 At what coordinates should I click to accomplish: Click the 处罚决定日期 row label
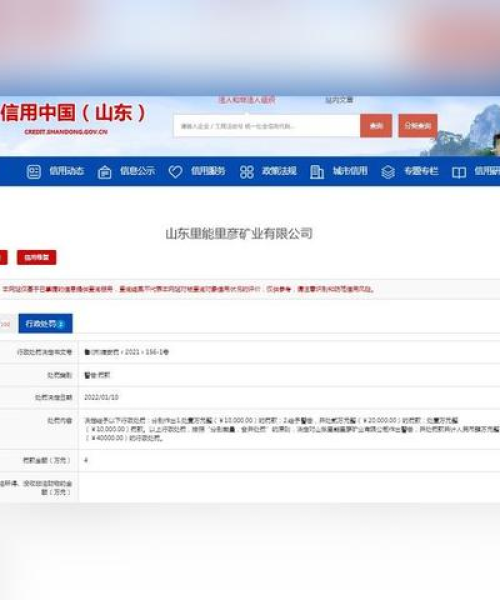pyautogui.click(x=53, y=398)
